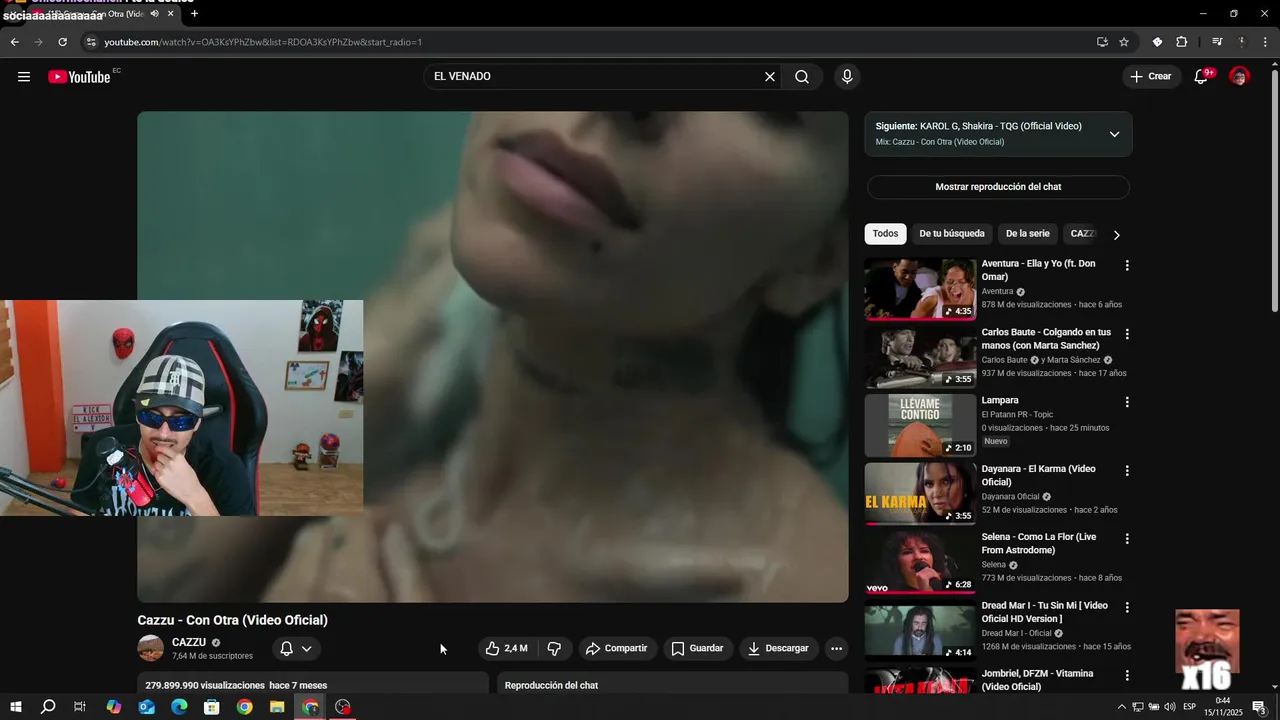This screenshot has height=720, width=1280.
Task: Click the Descargar button
Action: pyautogui.click(x=779, y=648)
